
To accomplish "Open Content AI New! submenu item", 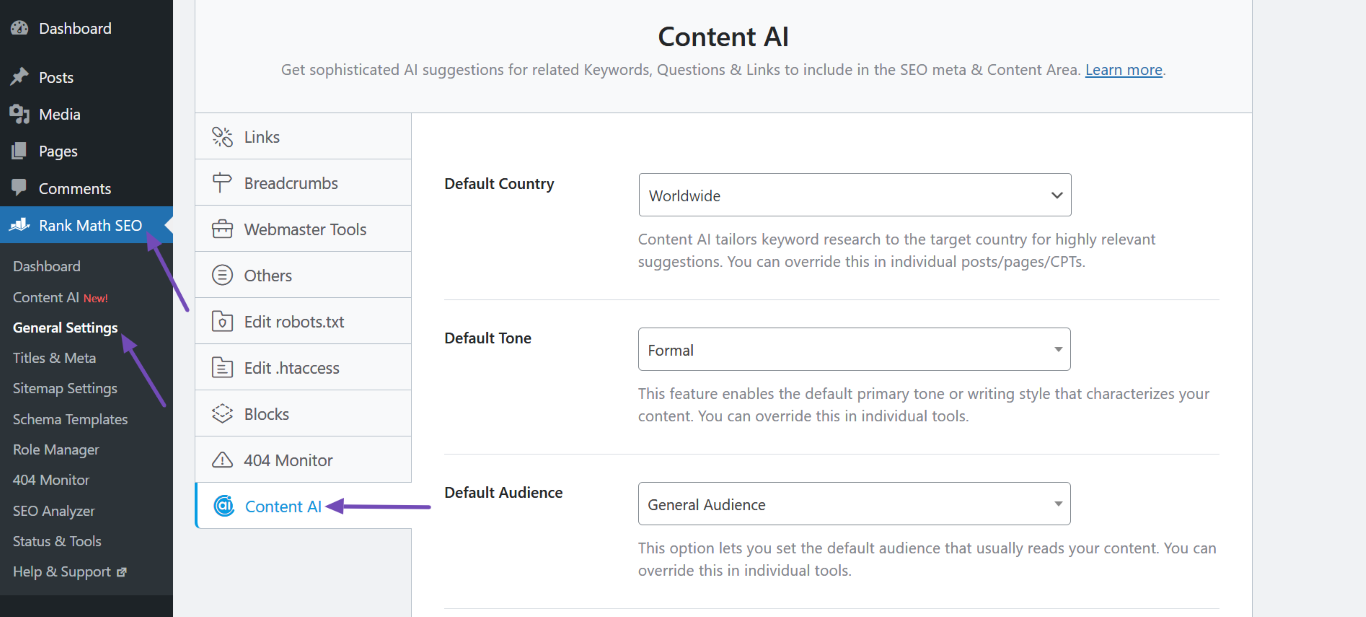I will (x=60, y=297).
